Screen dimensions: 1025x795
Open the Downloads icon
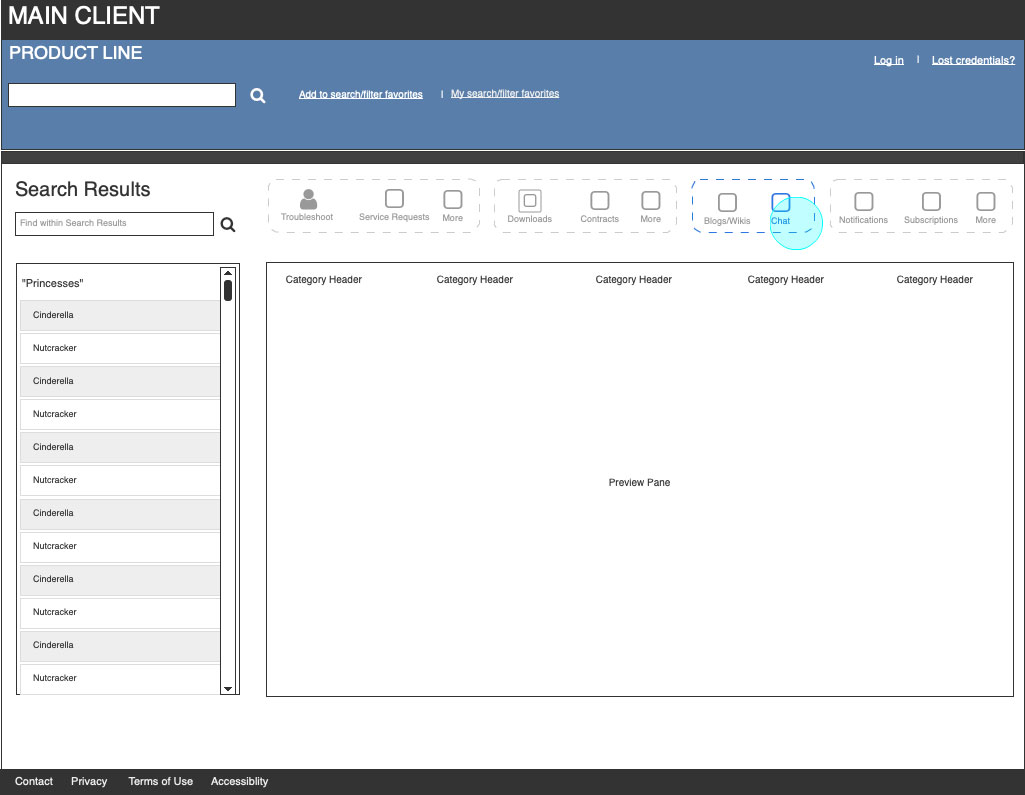point(530,200)
